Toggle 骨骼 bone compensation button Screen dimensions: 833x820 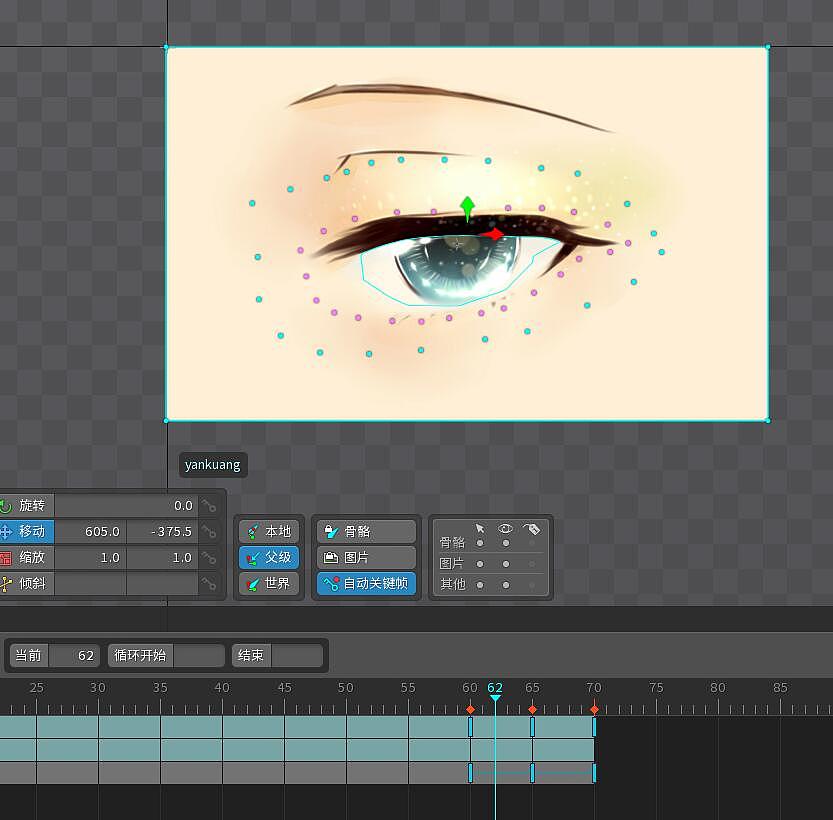click(x=367, y=532)
